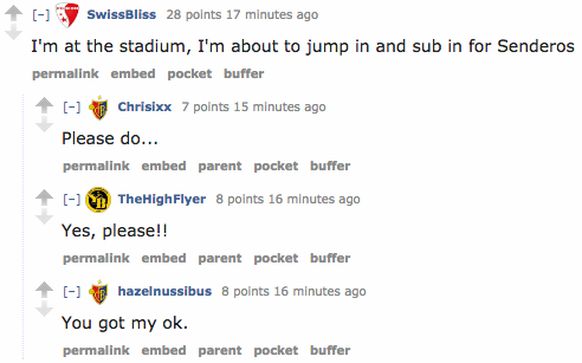Image resolution: width=582 pixels, height=363 pixels.
Task: Upvote SwissBliss's comment
Action: point(14,13)
